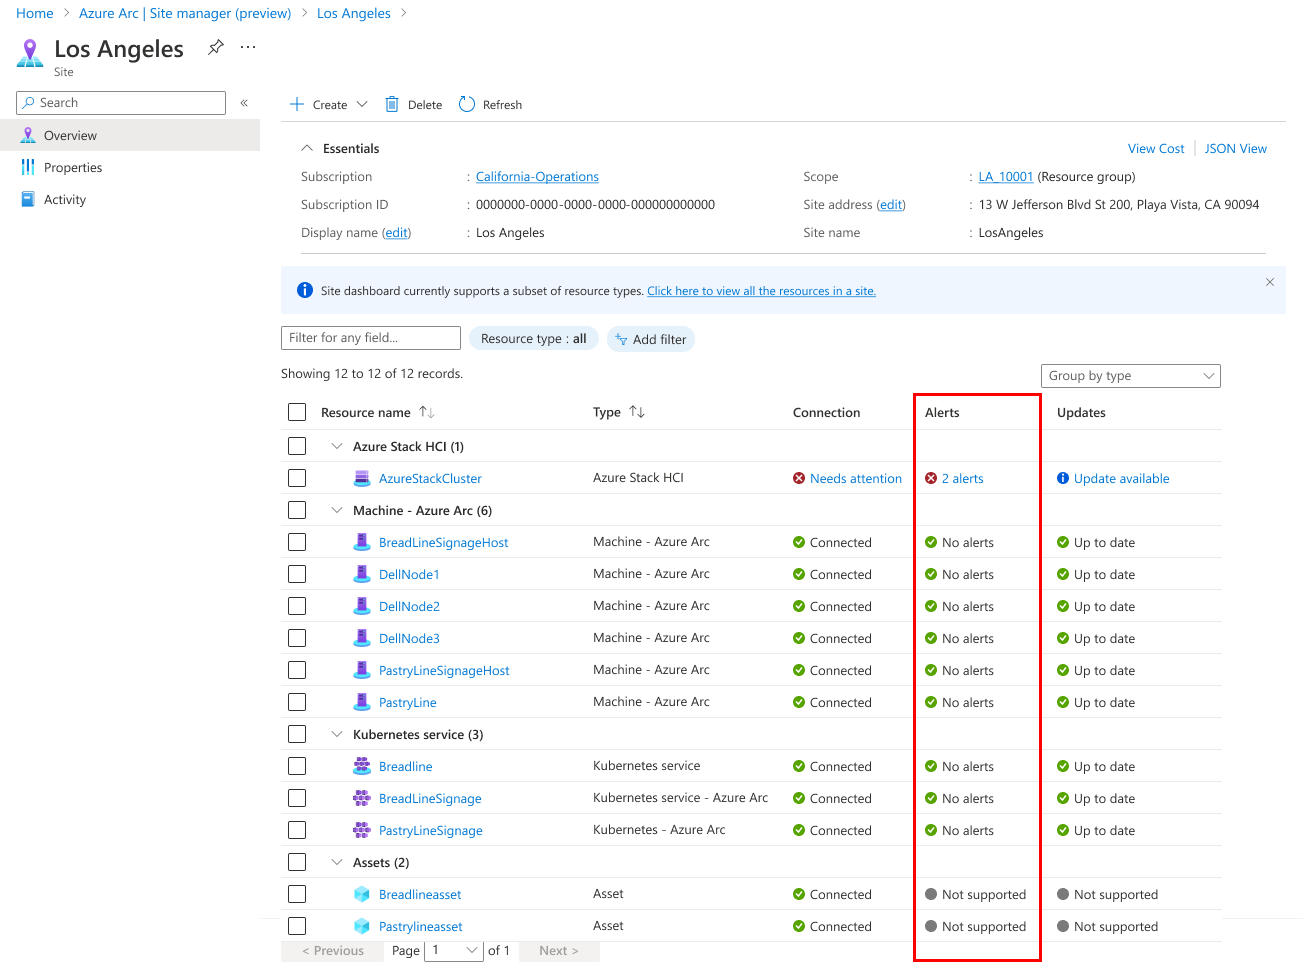This screenshot has height=975, width=1303.
Task: Switch to the Properties section
Action: tap(72, 167)
